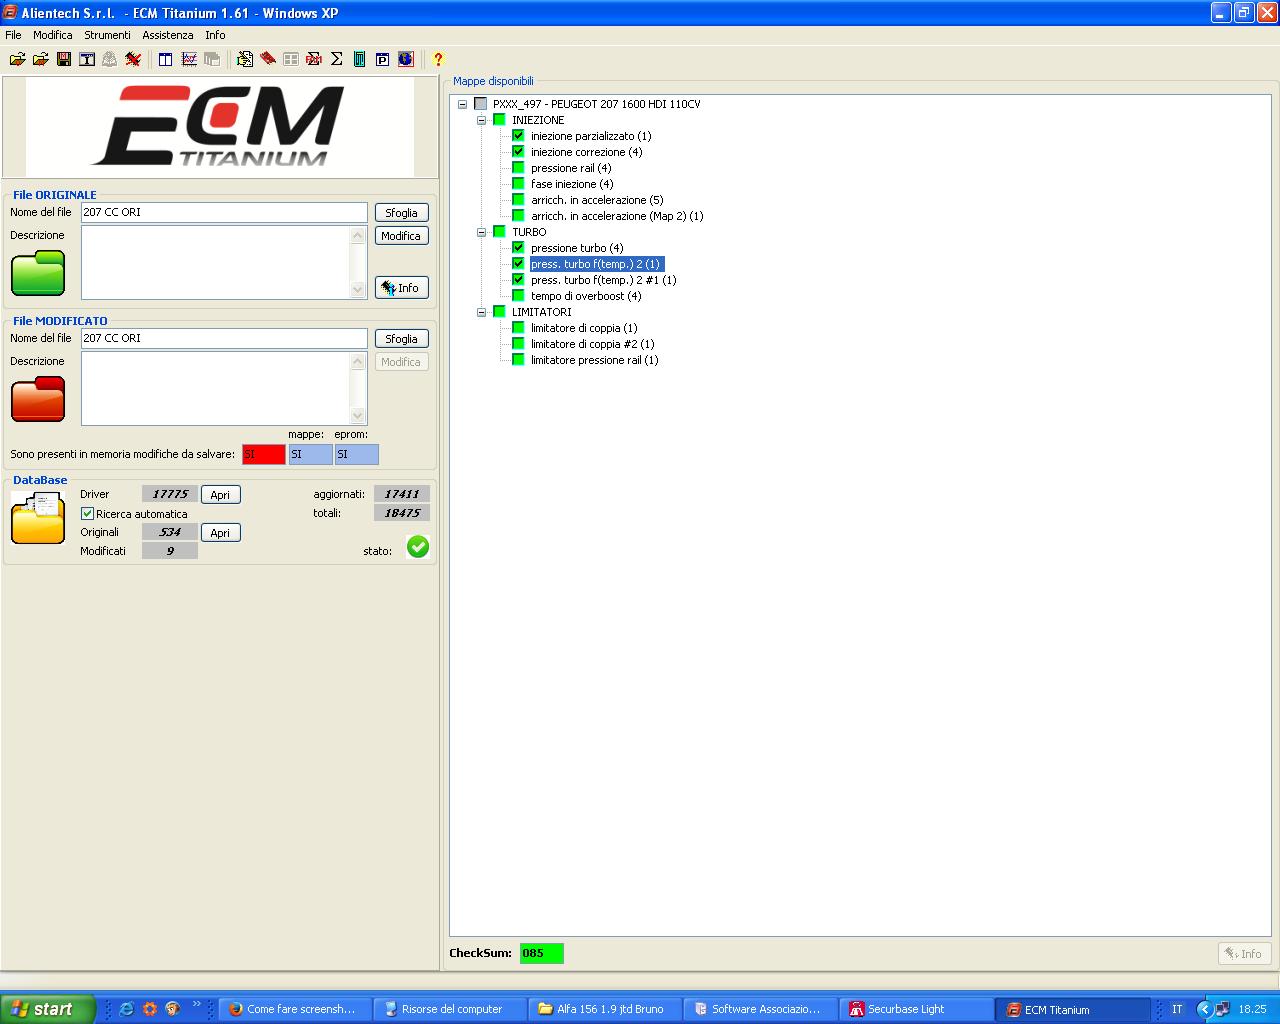This screenshot has height=1024, width=1280.
Task: Collapse the TURBO tree branch
Action: tap(481, 232)
